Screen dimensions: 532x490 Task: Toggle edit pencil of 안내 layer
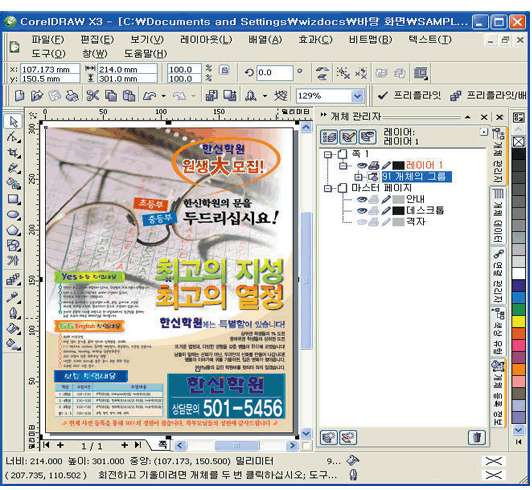[385, 199]
